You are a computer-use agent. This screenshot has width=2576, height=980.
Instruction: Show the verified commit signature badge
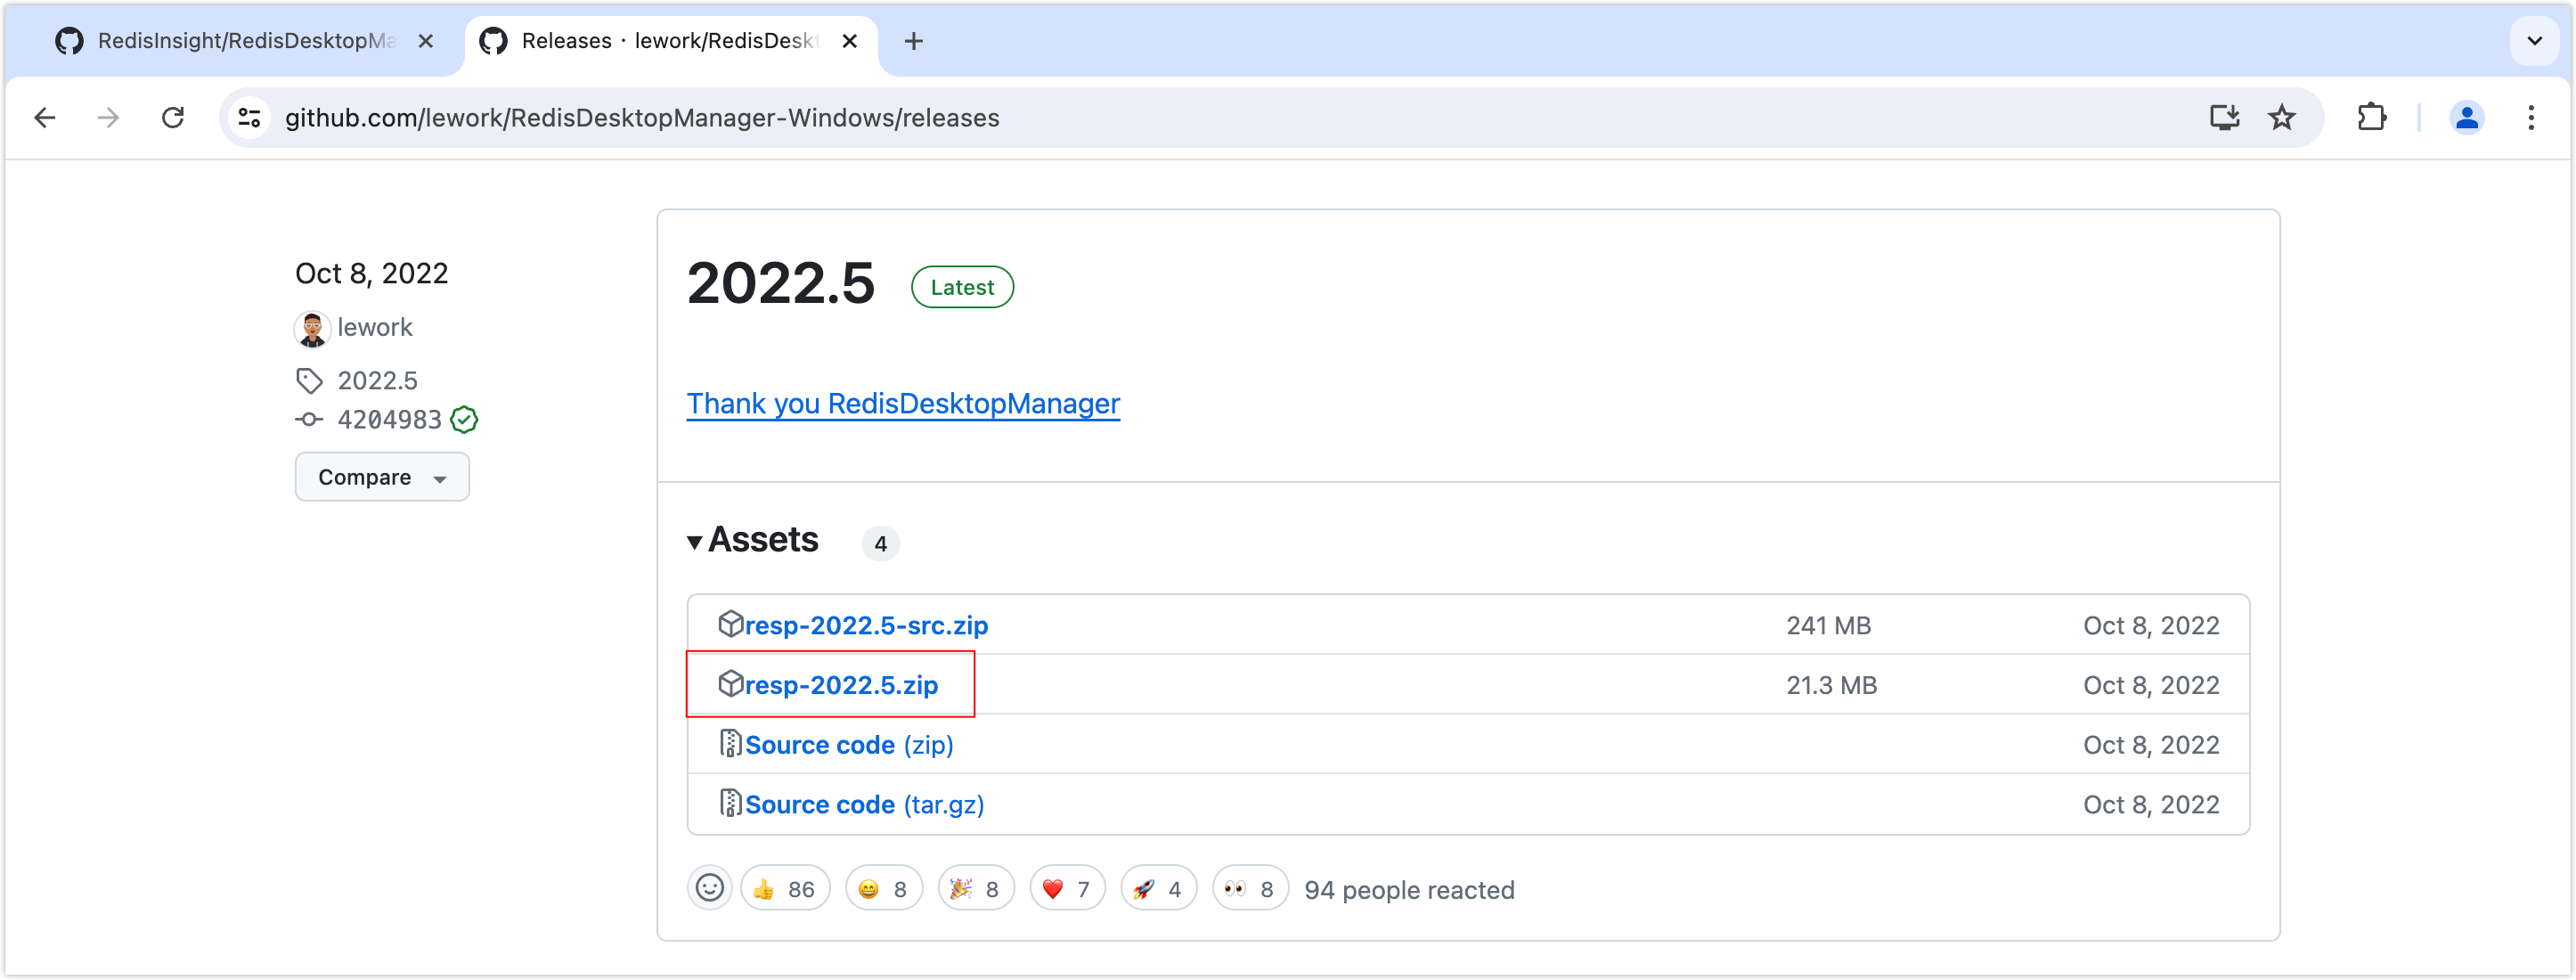464,419
